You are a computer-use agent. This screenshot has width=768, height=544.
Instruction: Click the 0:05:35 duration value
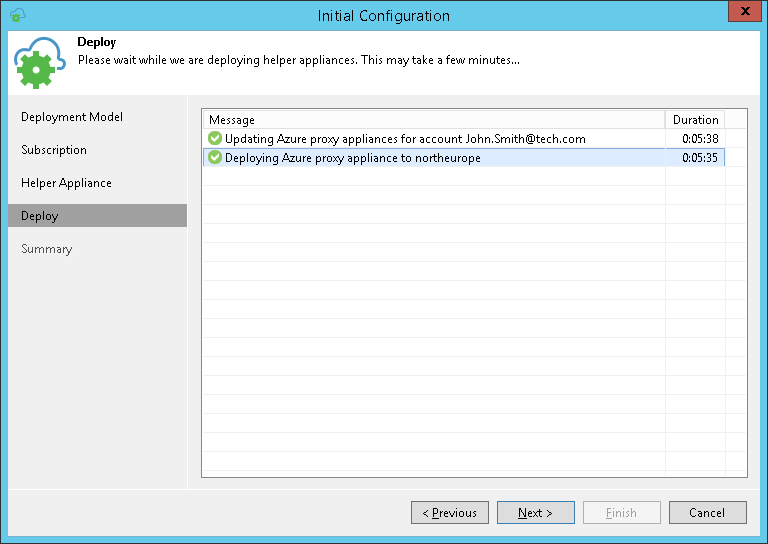pyautogui.click(x=700, y=158)
